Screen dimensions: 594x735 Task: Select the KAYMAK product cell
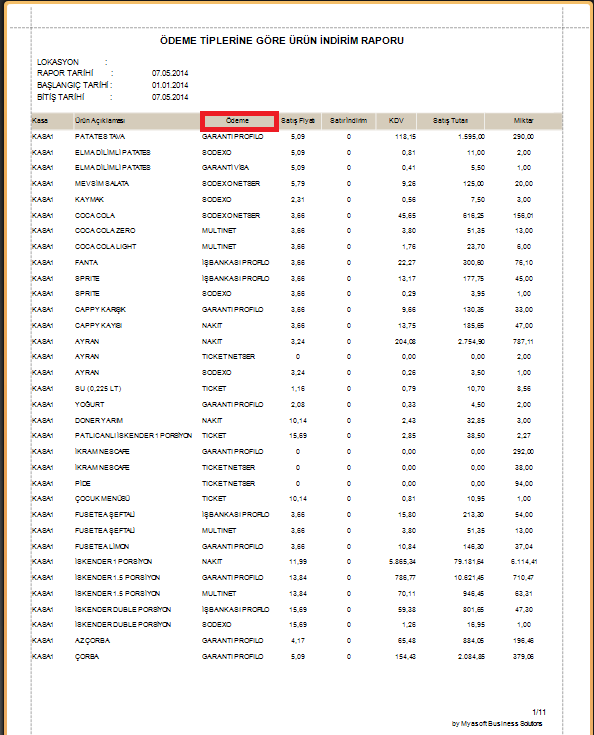coord(89,199)
